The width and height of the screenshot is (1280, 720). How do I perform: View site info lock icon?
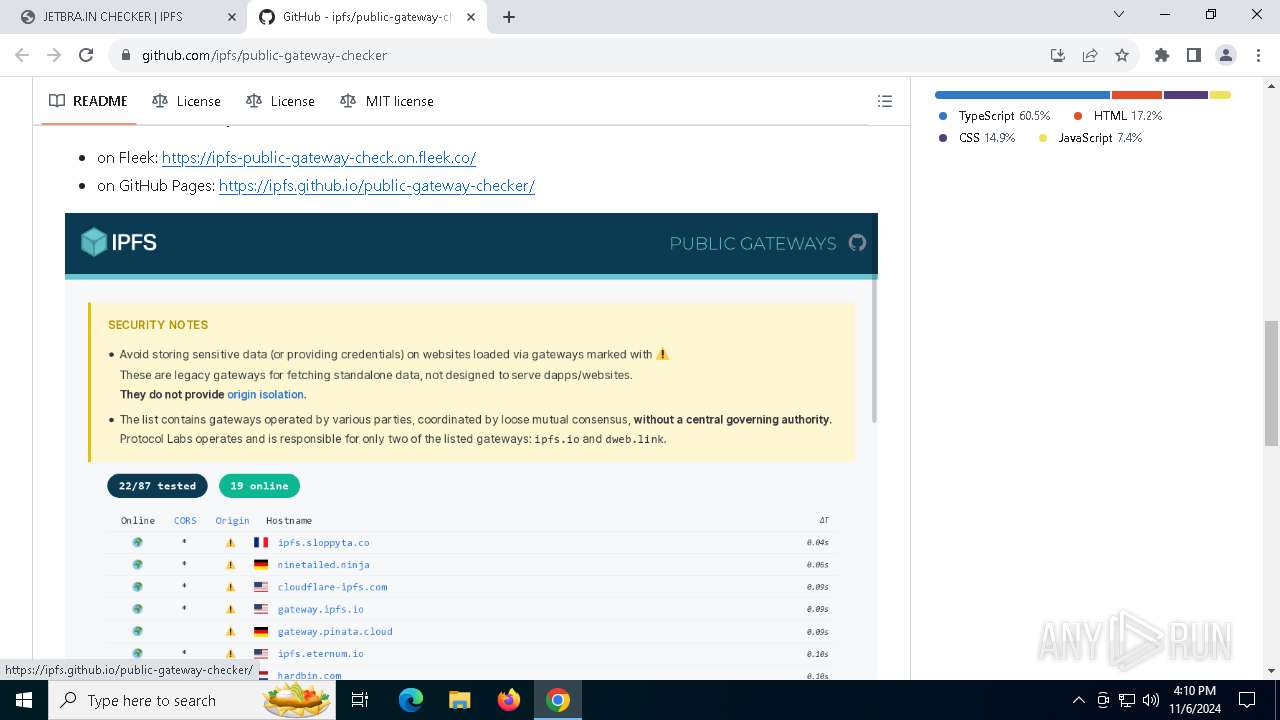pyautogui.click(x=126, y=55)
